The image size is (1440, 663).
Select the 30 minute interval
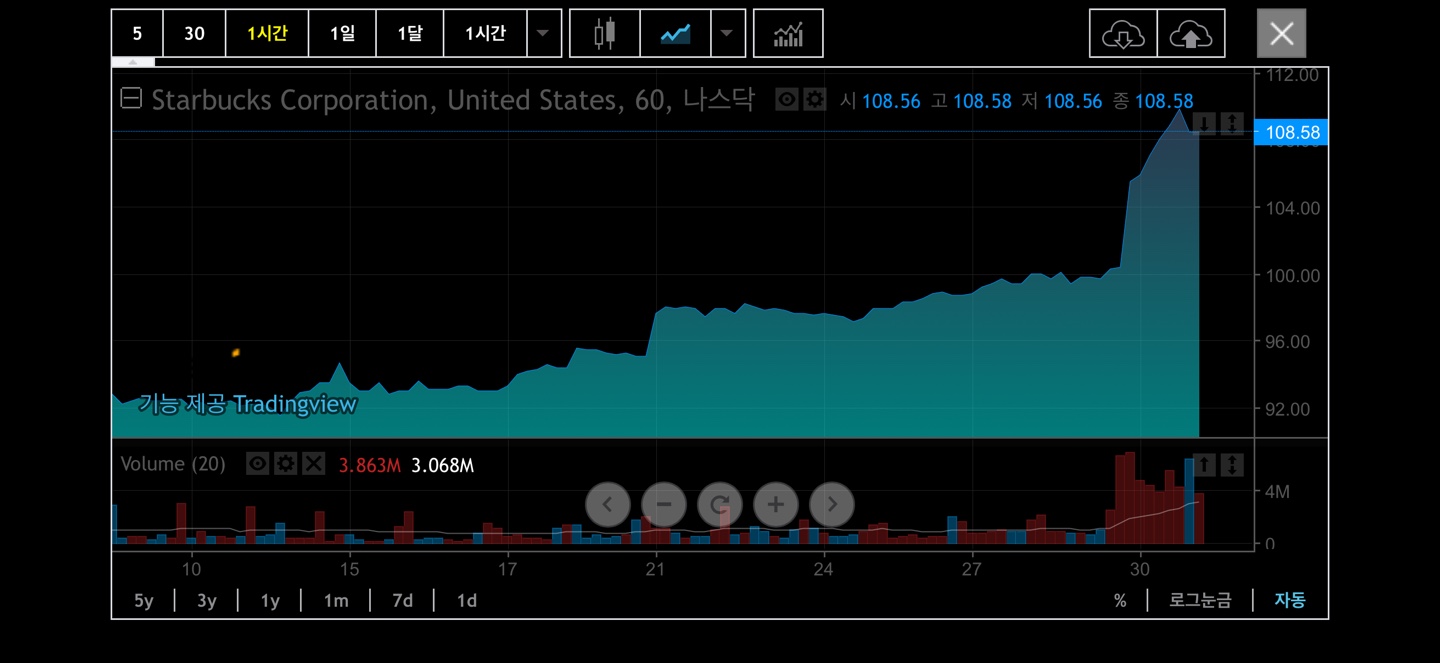(x=194, y=33)
